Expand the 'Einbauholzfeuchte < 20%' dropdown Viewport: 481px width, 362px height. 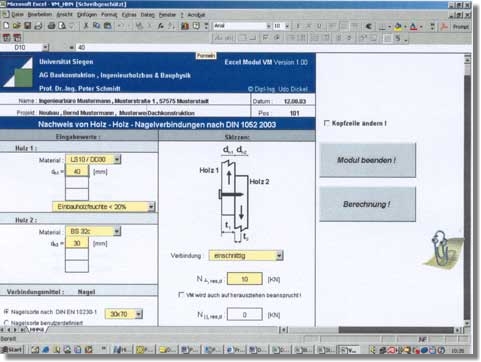coord(151,207)
